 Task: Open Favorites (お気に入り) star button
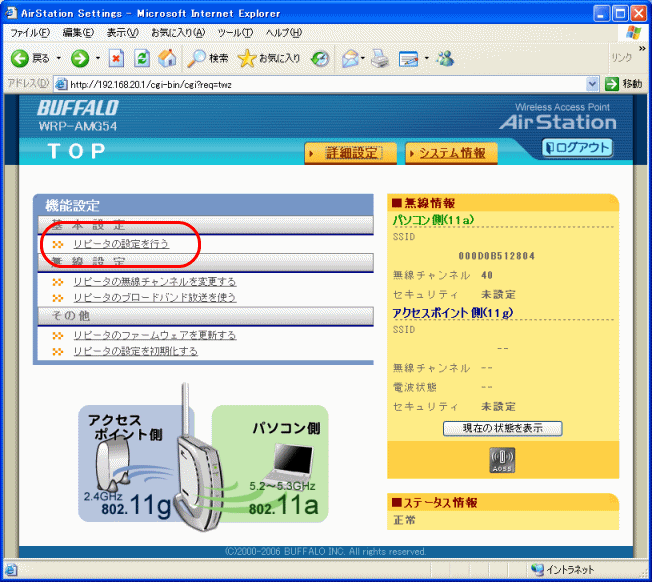[x=269, y=58]
